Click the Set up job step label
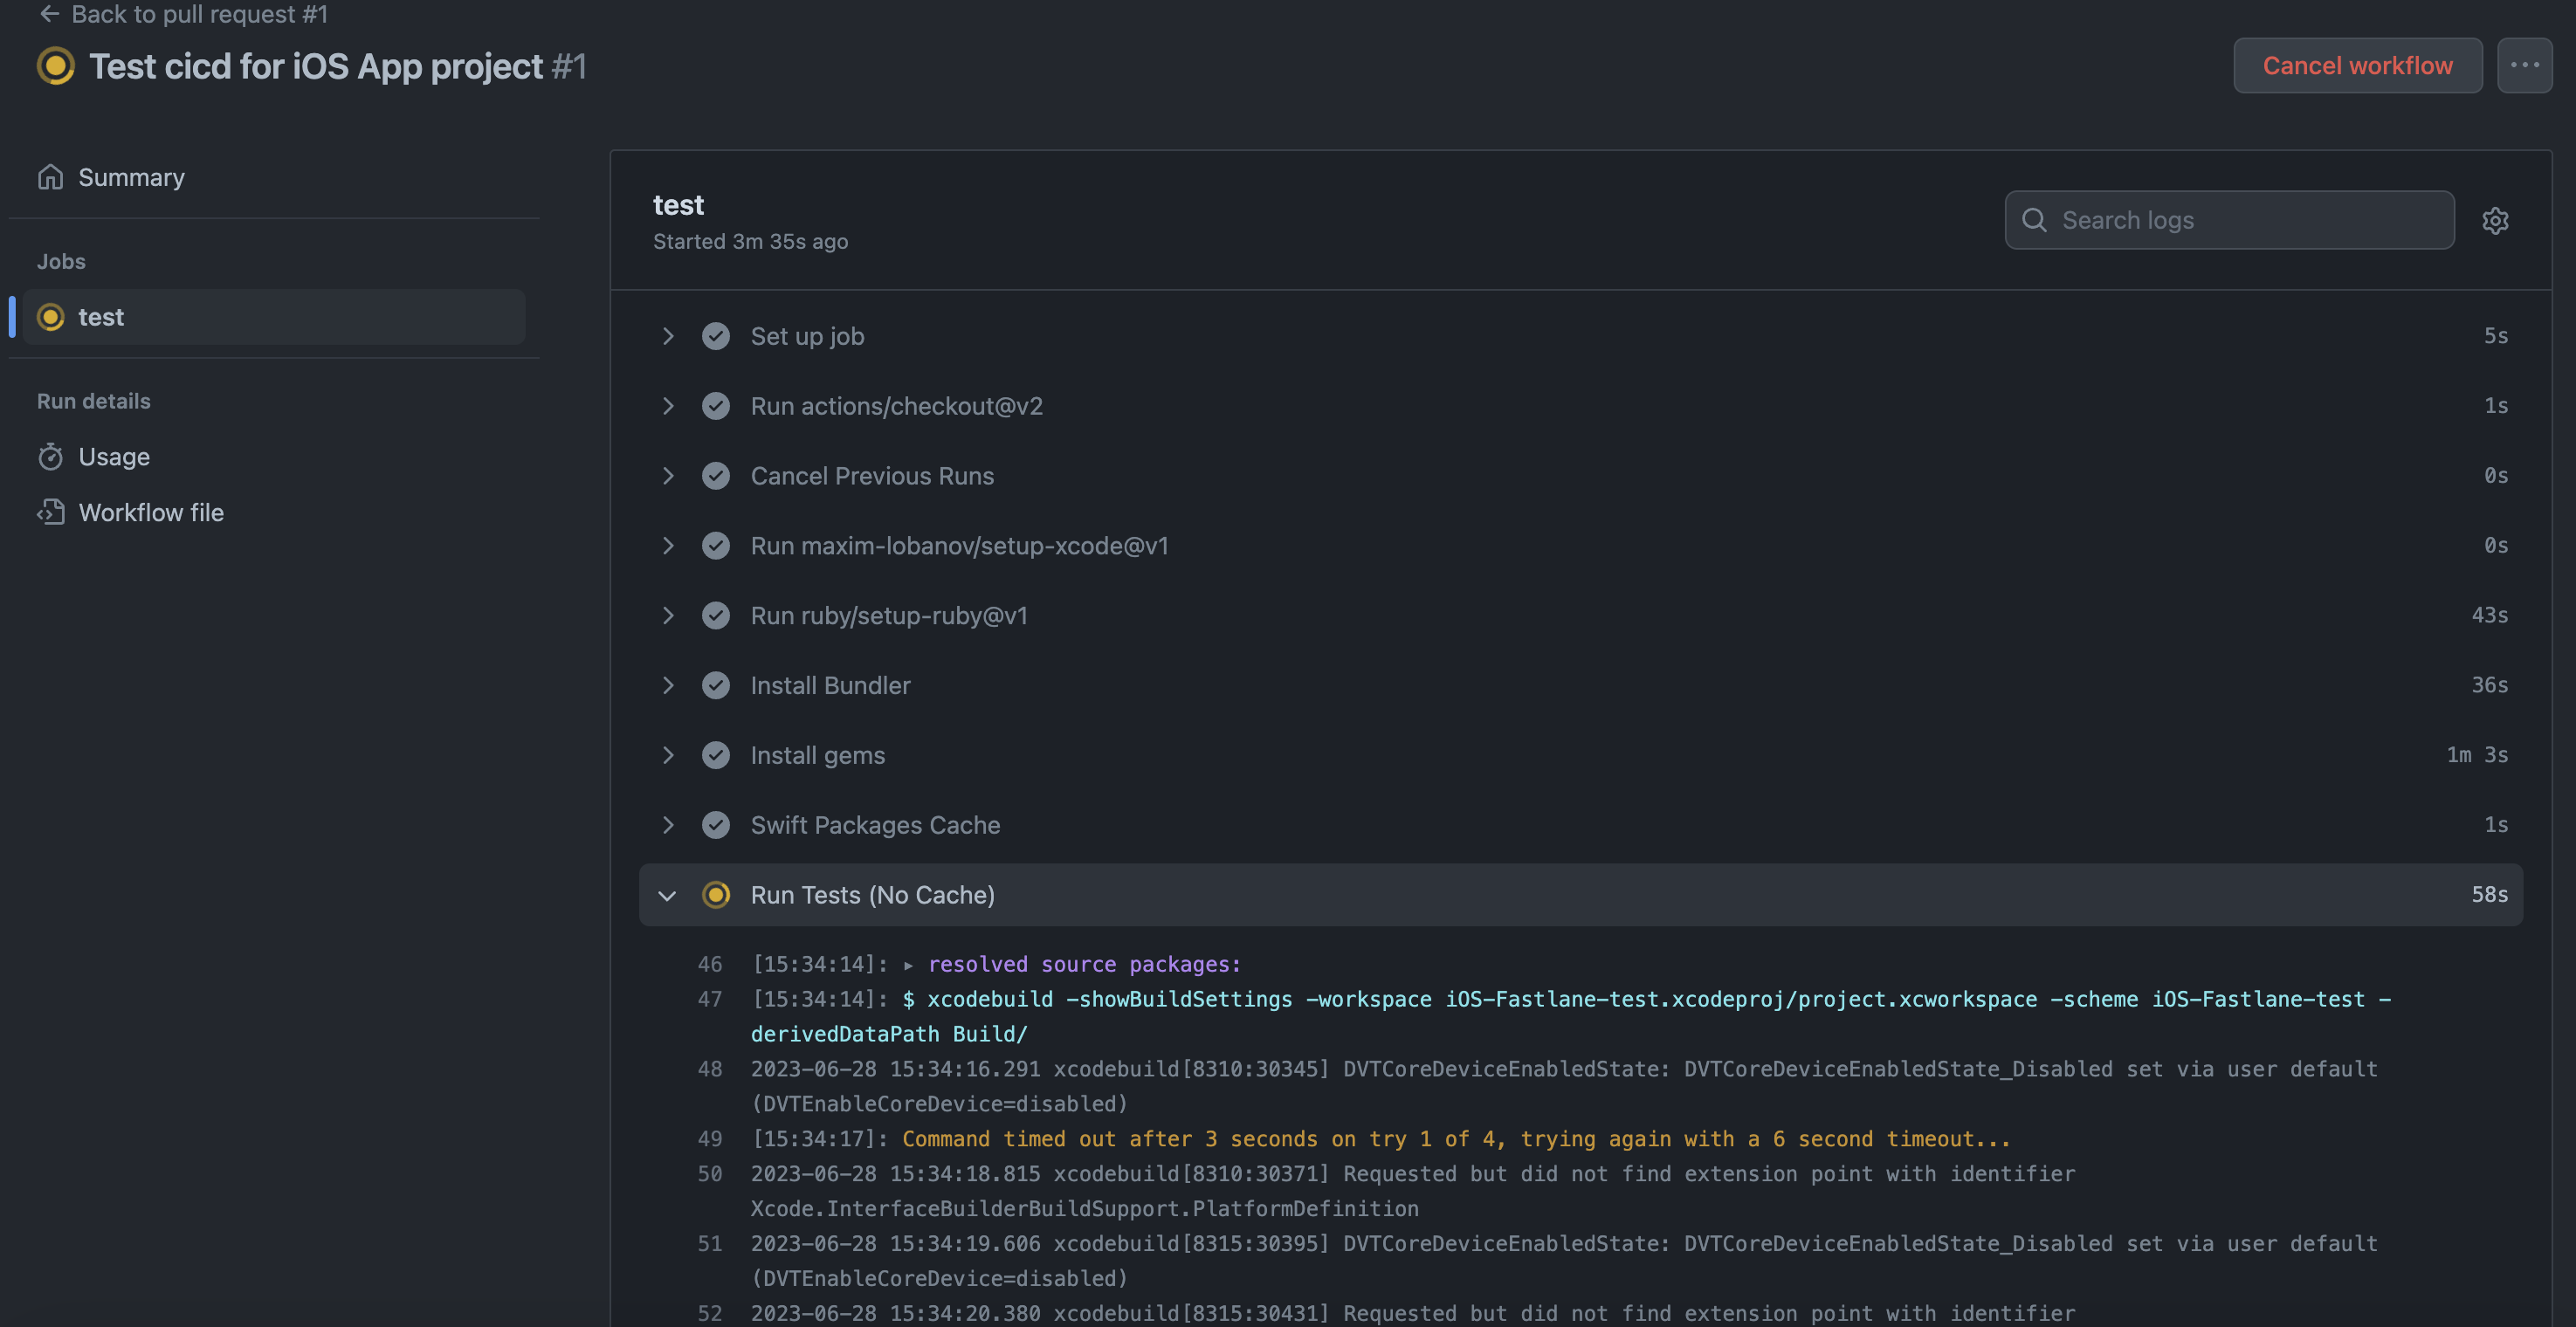Screen dimensions: 2576x1327 (x=807, y=336)
